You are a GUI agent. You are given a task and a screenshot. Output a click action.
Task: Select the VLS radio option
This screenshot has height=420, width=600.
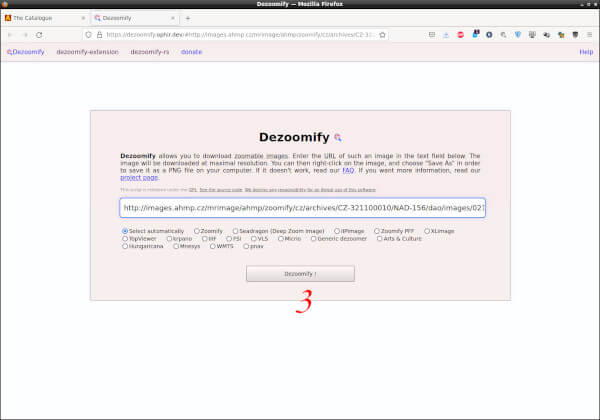[254, 239]
